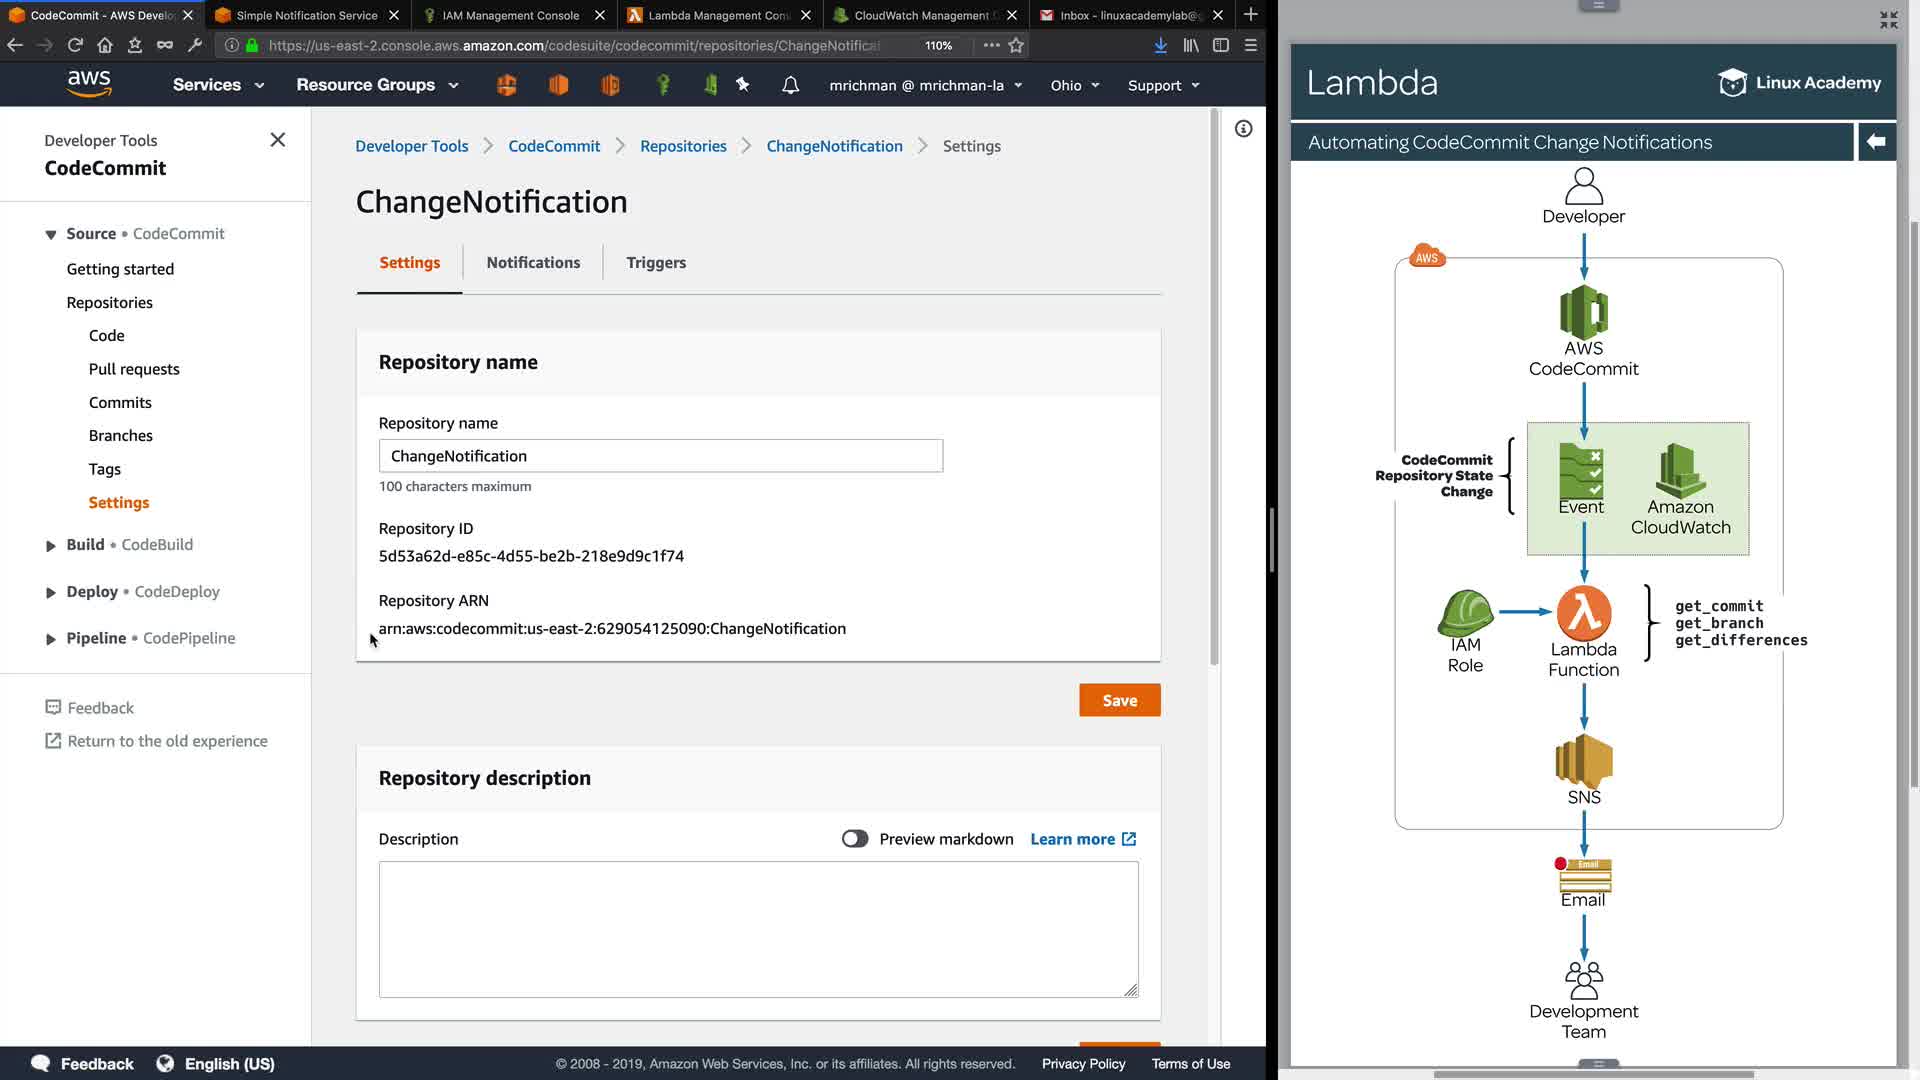Expand the Build CodeBuild section
The image size is (1920, 1080).
(51, 545)
